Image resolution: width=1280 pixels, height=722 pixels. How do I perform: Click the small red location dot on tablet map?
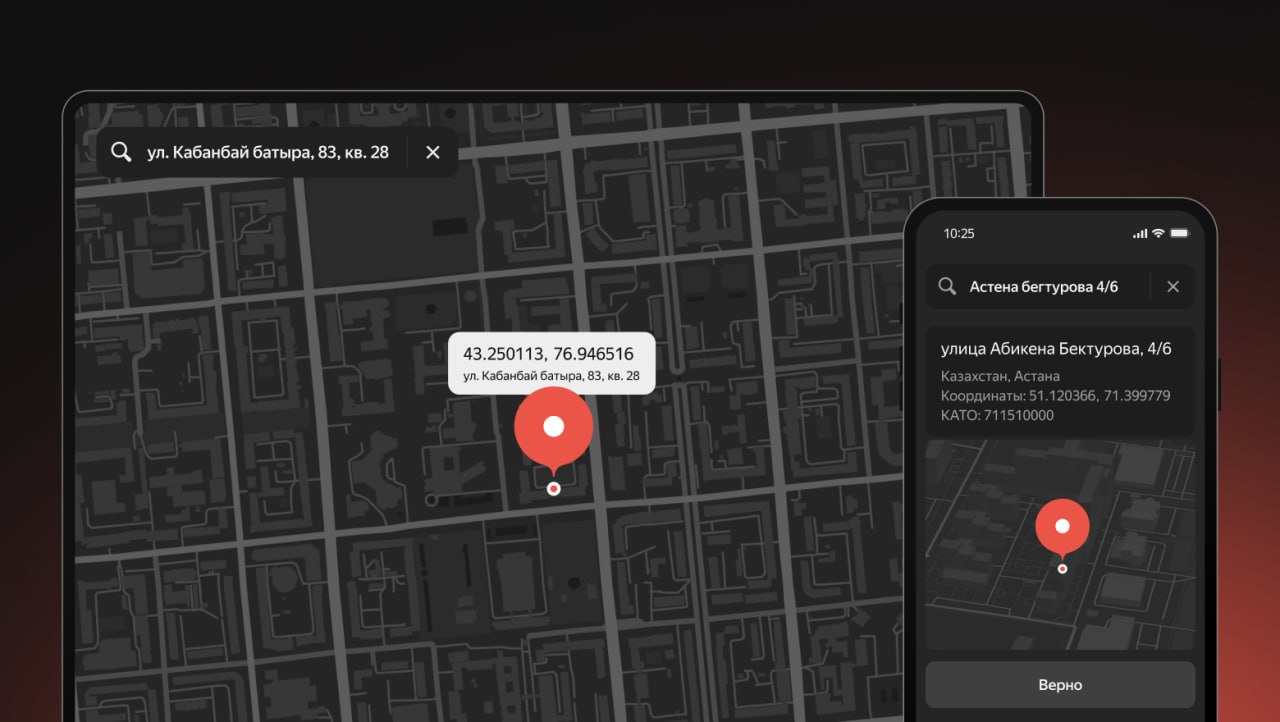pos(553,489)
